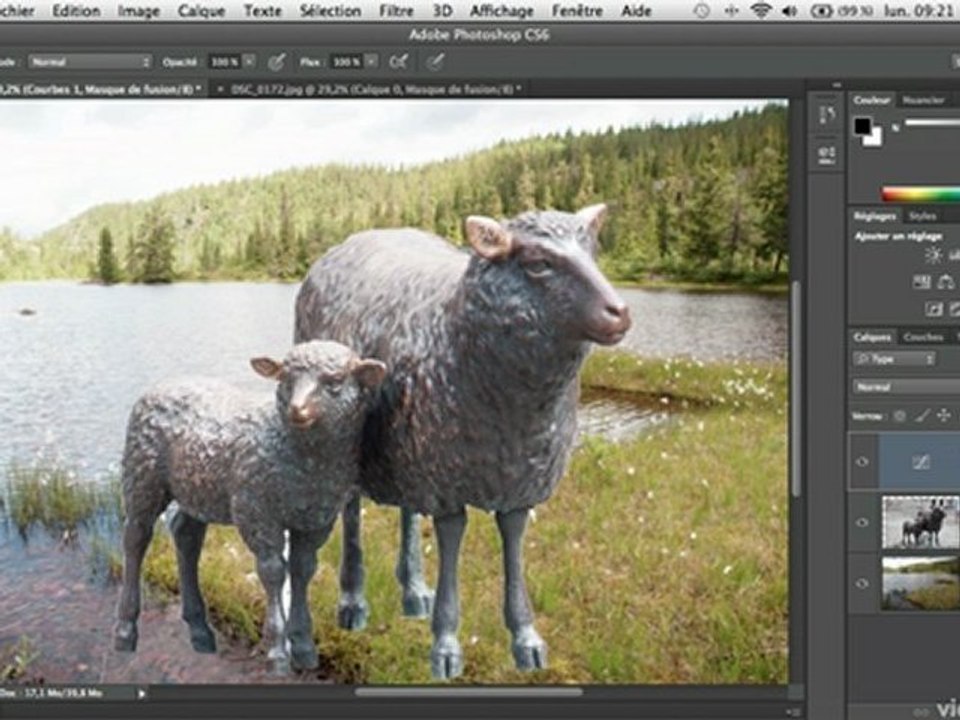Select the Curves adjustment layer icon
The width and height of the screenshot is (960, 720).
pos(921,462)
